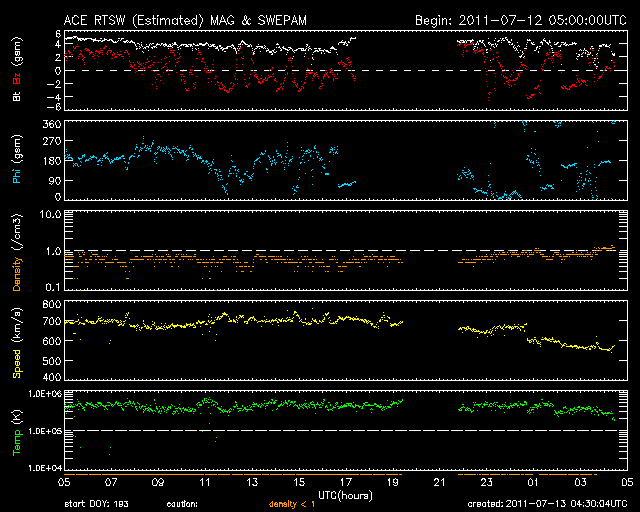Click the cyan Phi (gsm) axis label
The image size is (640, 512).
point(16,158)
